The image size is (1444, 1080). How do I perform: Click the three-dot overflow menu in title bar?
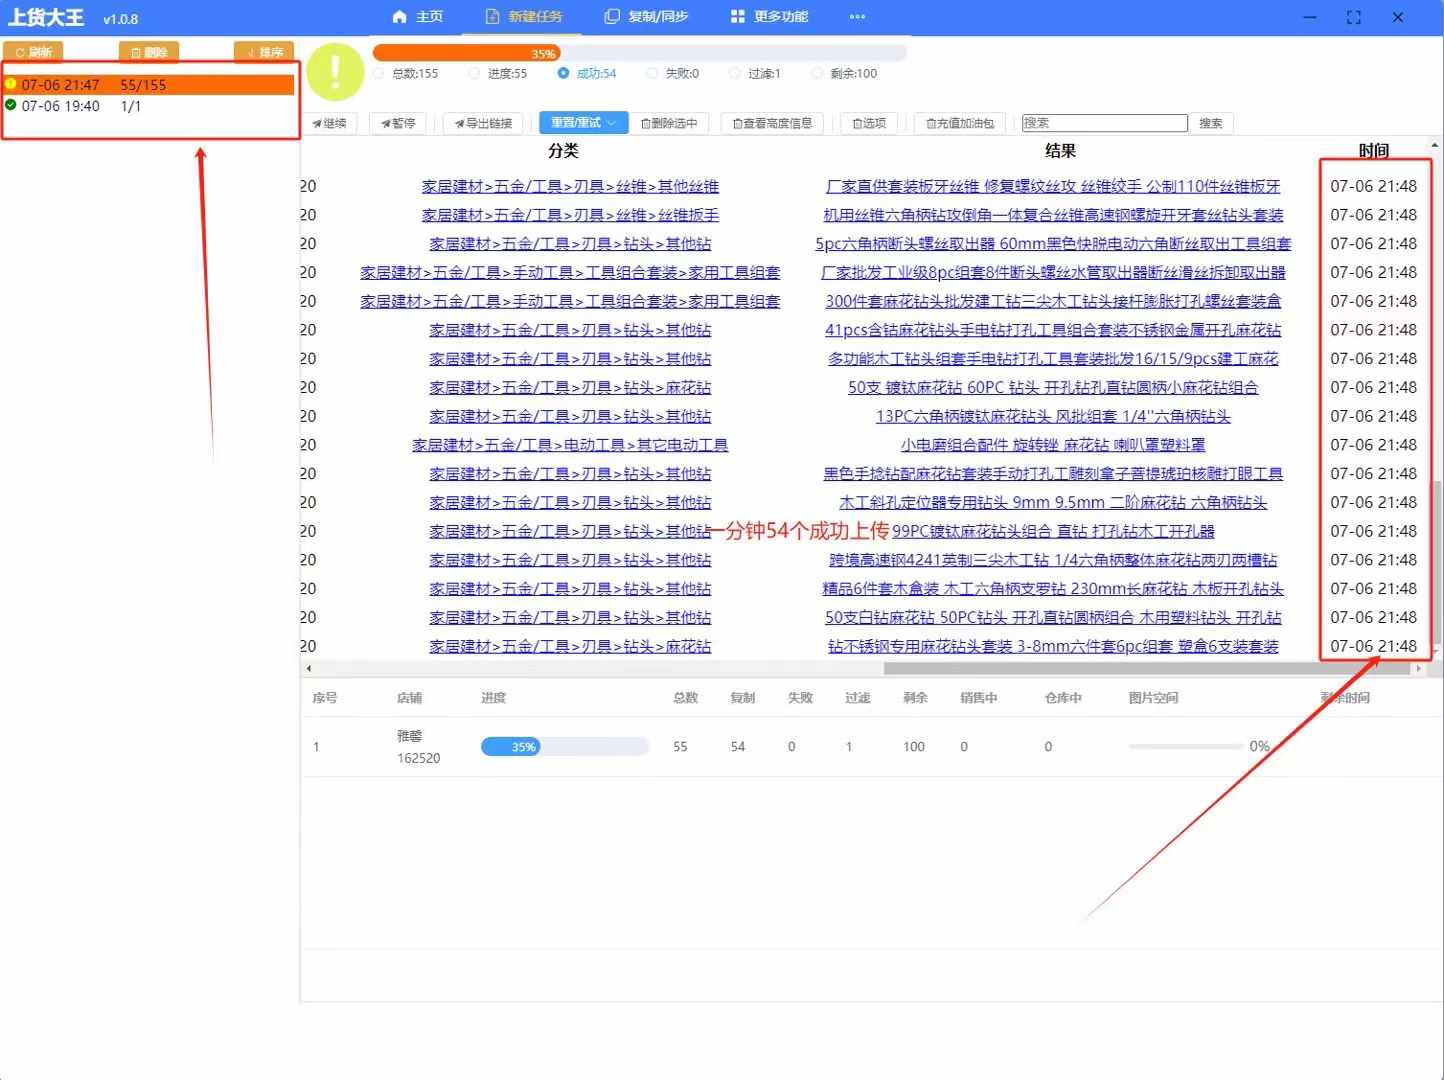pos(857,17)
